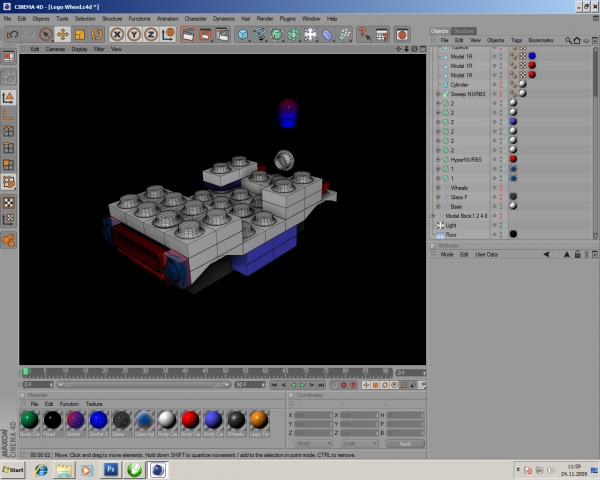Open the Plugins menu
The width and height of the screenshot is (600, 480).
pos(287,18)
